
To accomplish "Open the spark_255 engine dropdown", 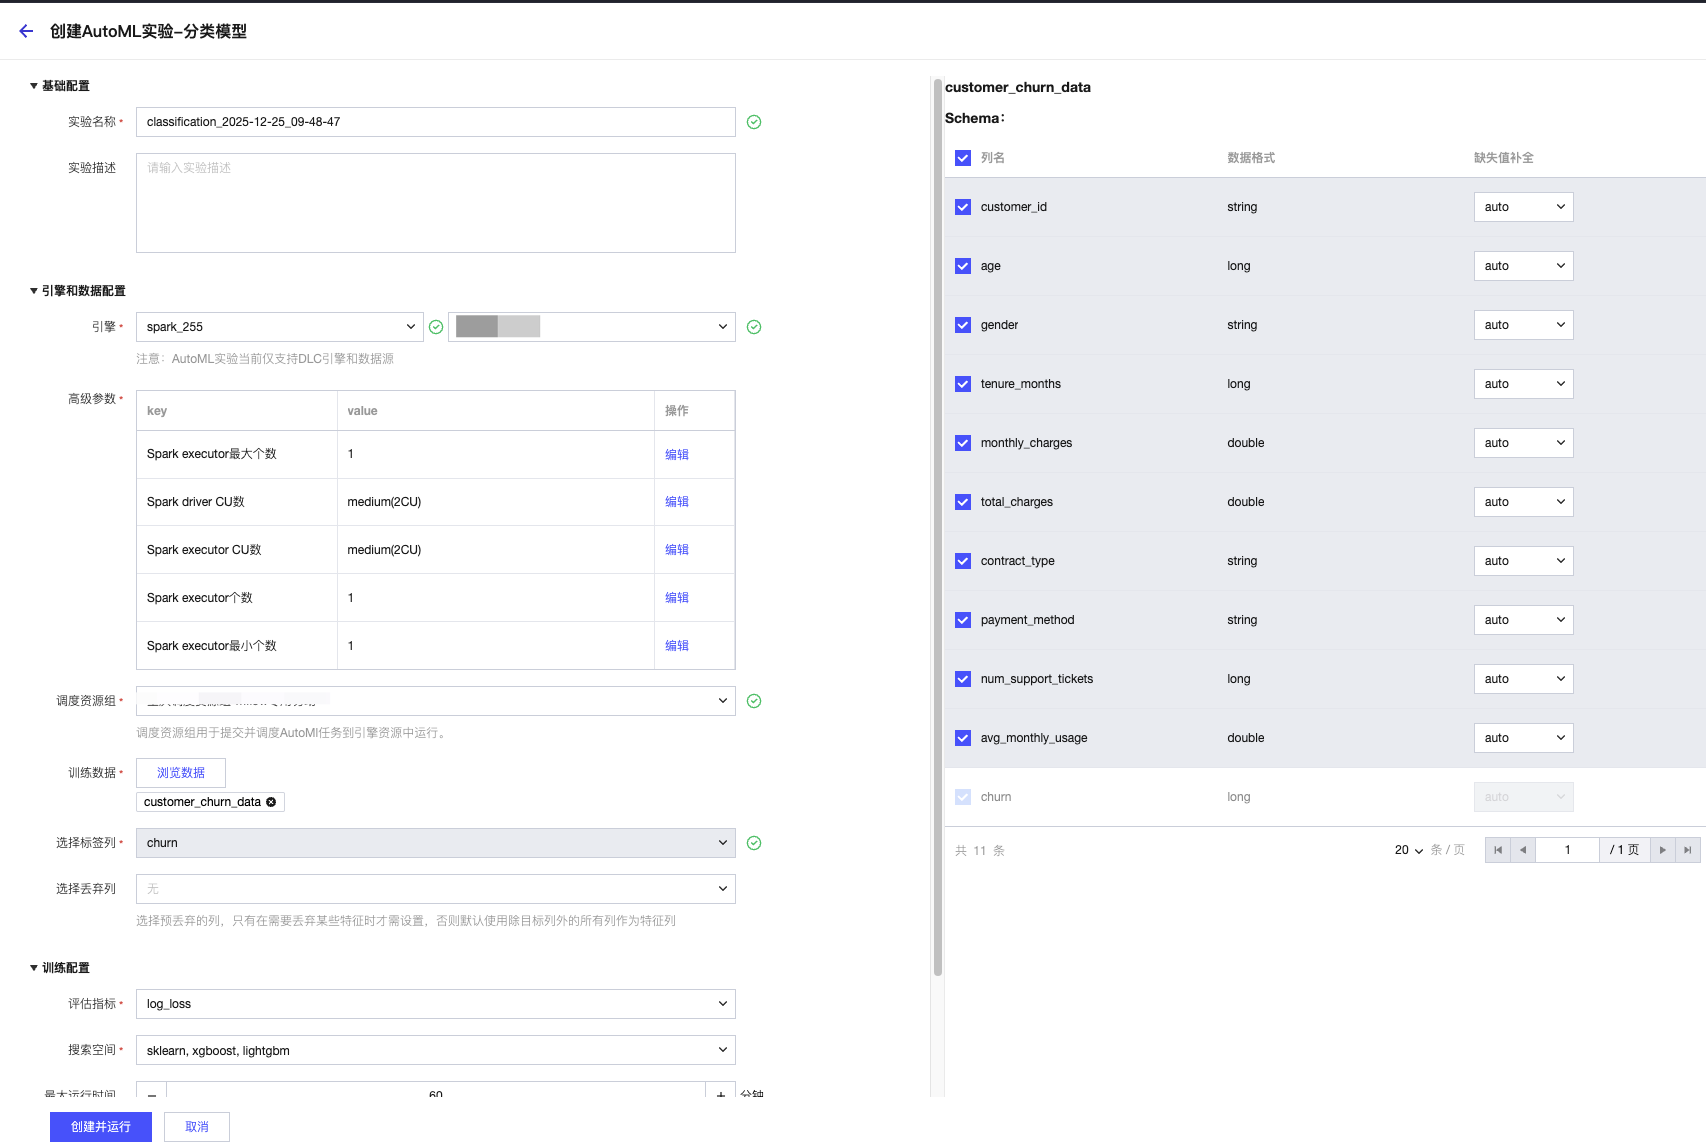I will [280, 327].
